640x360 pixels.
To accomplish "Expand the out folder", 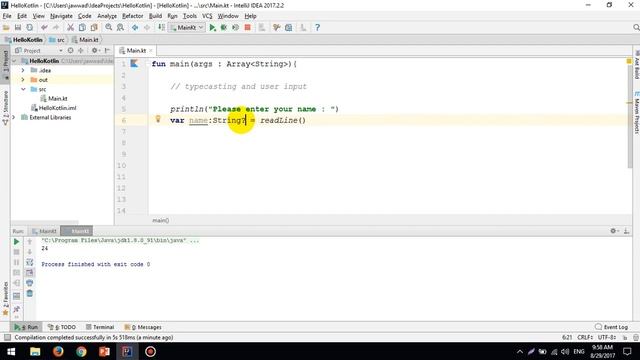I will (x=23, y=80).
